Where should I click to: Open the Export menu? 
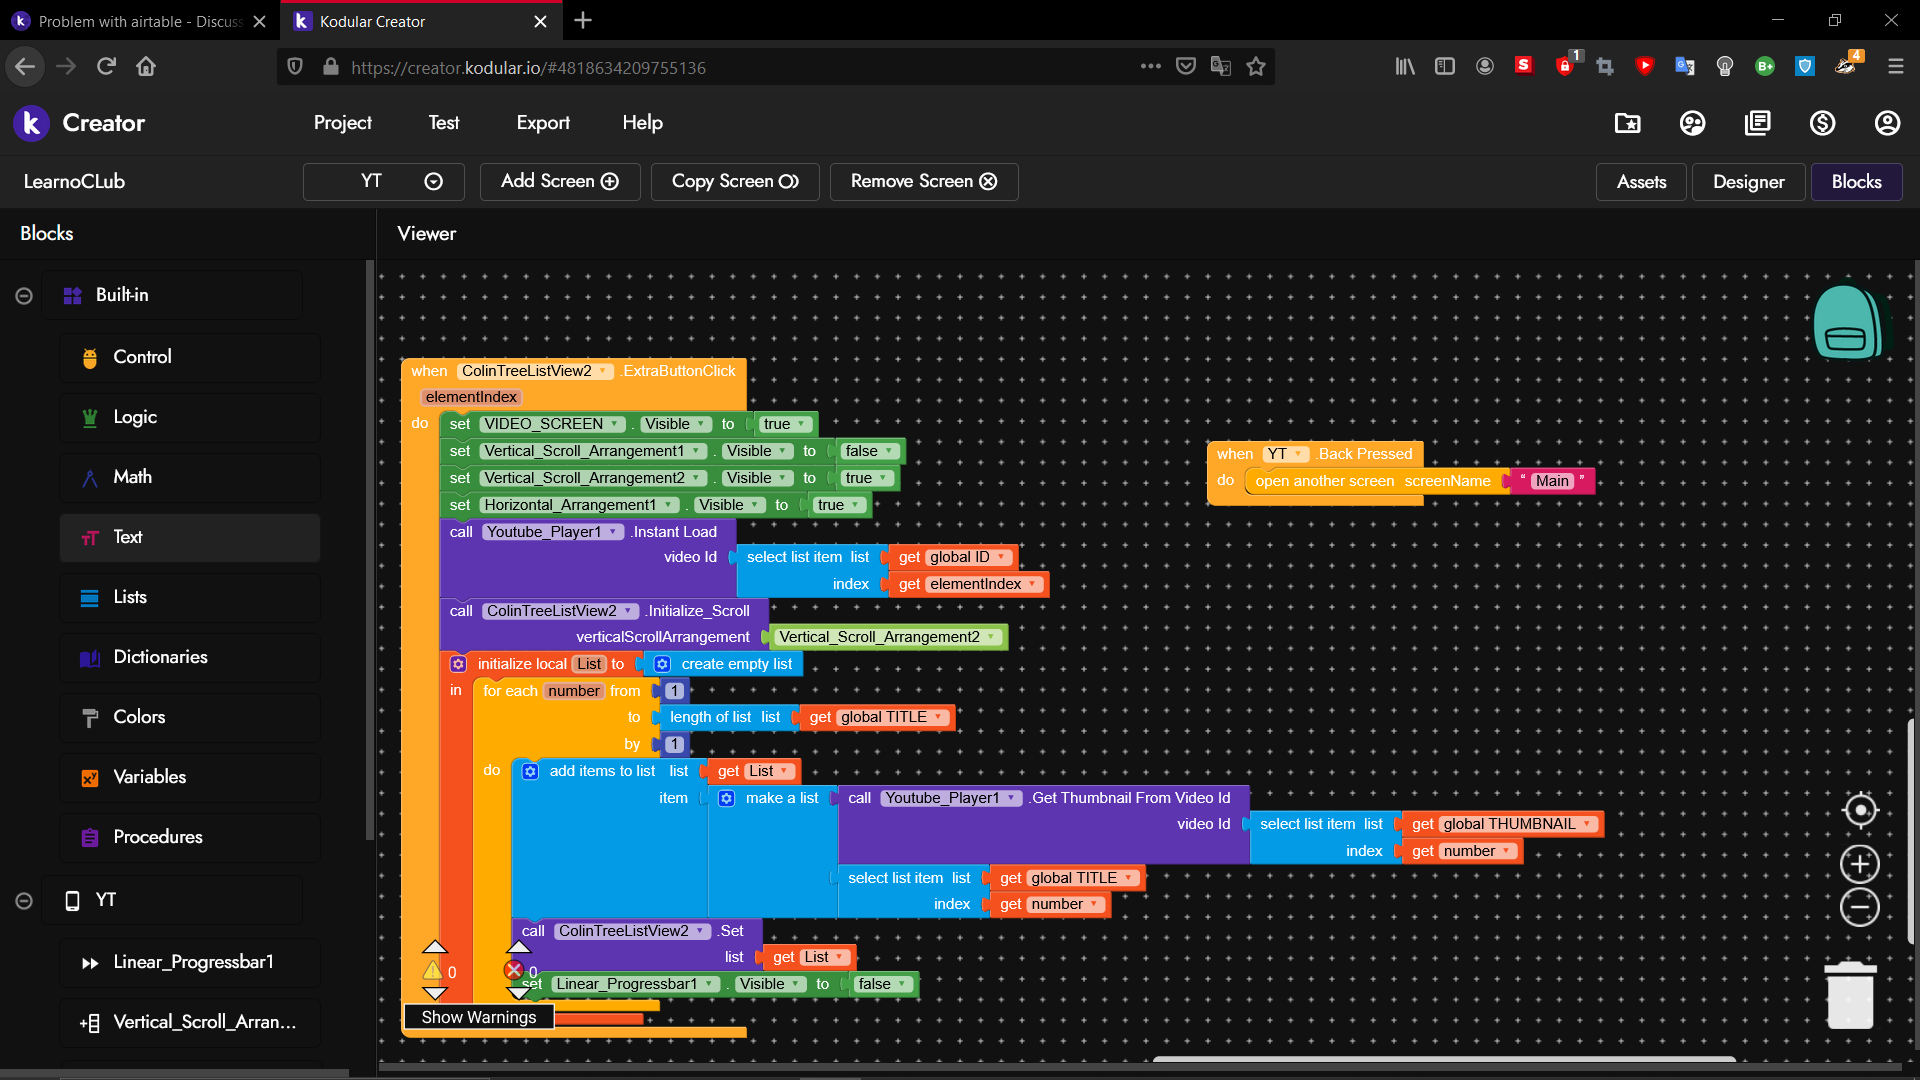[543, 123]
